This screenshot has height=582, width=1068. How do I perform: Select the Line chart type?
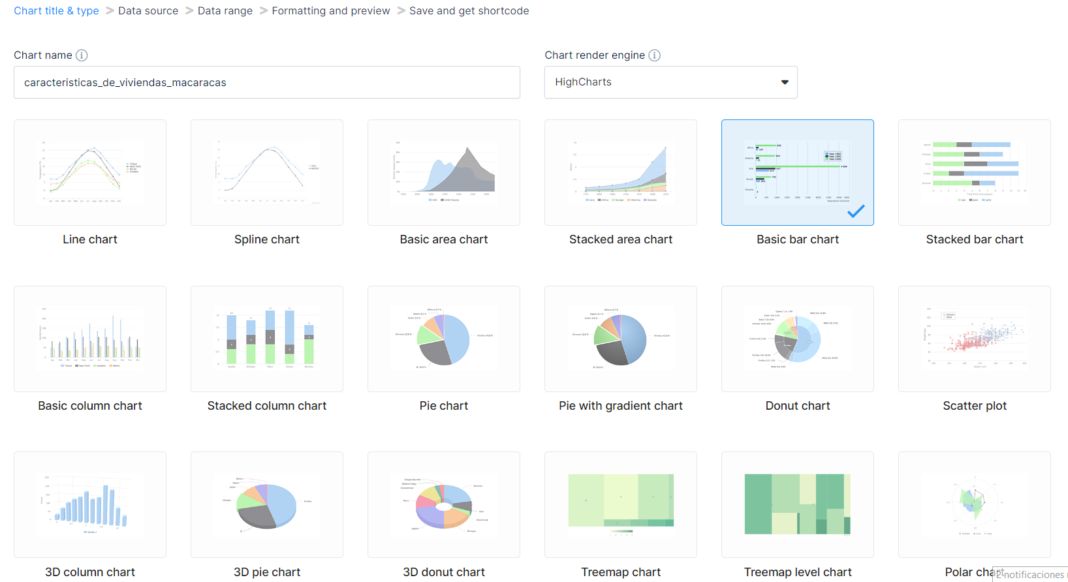coord(89,172)
